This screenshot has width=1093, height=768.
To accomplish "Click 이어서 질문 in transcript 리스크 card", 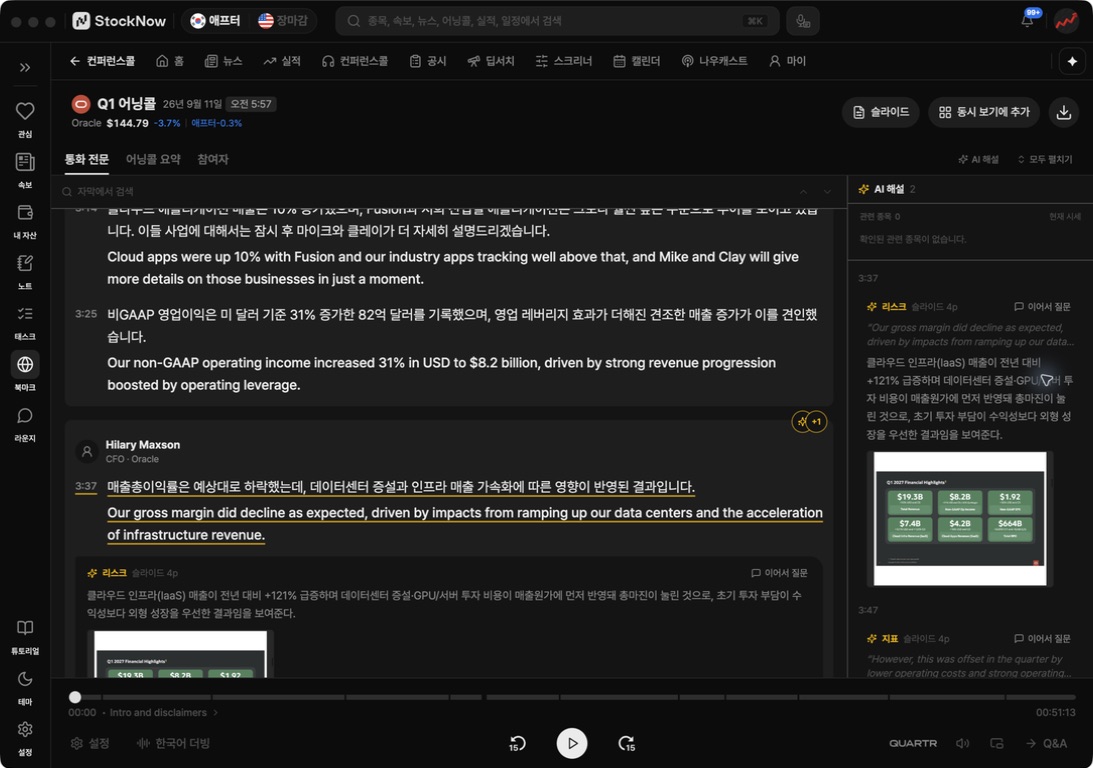I will click(779, 573).
